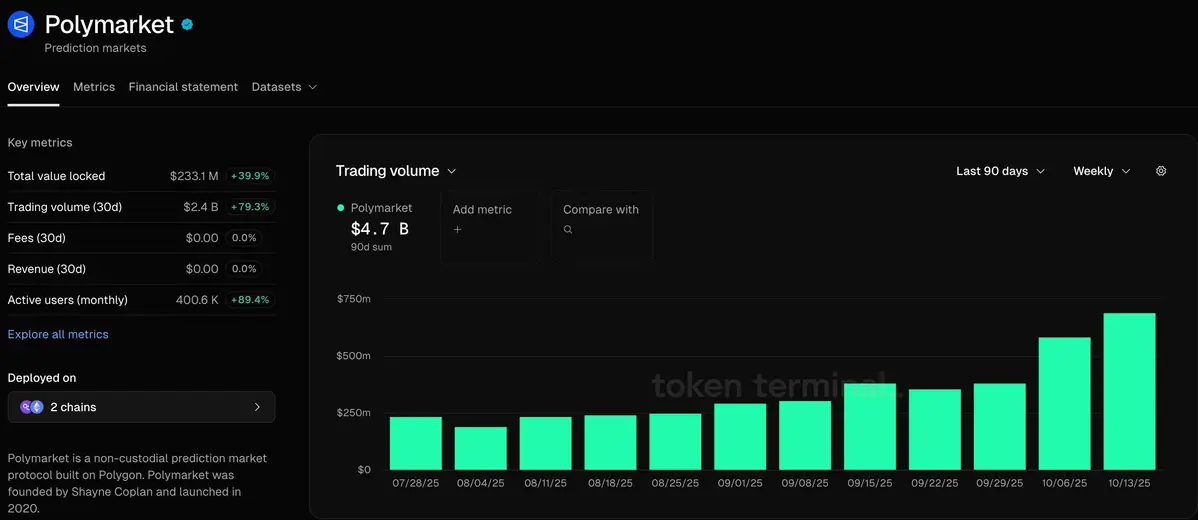Switch to the Metrics tab
1198x520 pixels.
point(94,87)
